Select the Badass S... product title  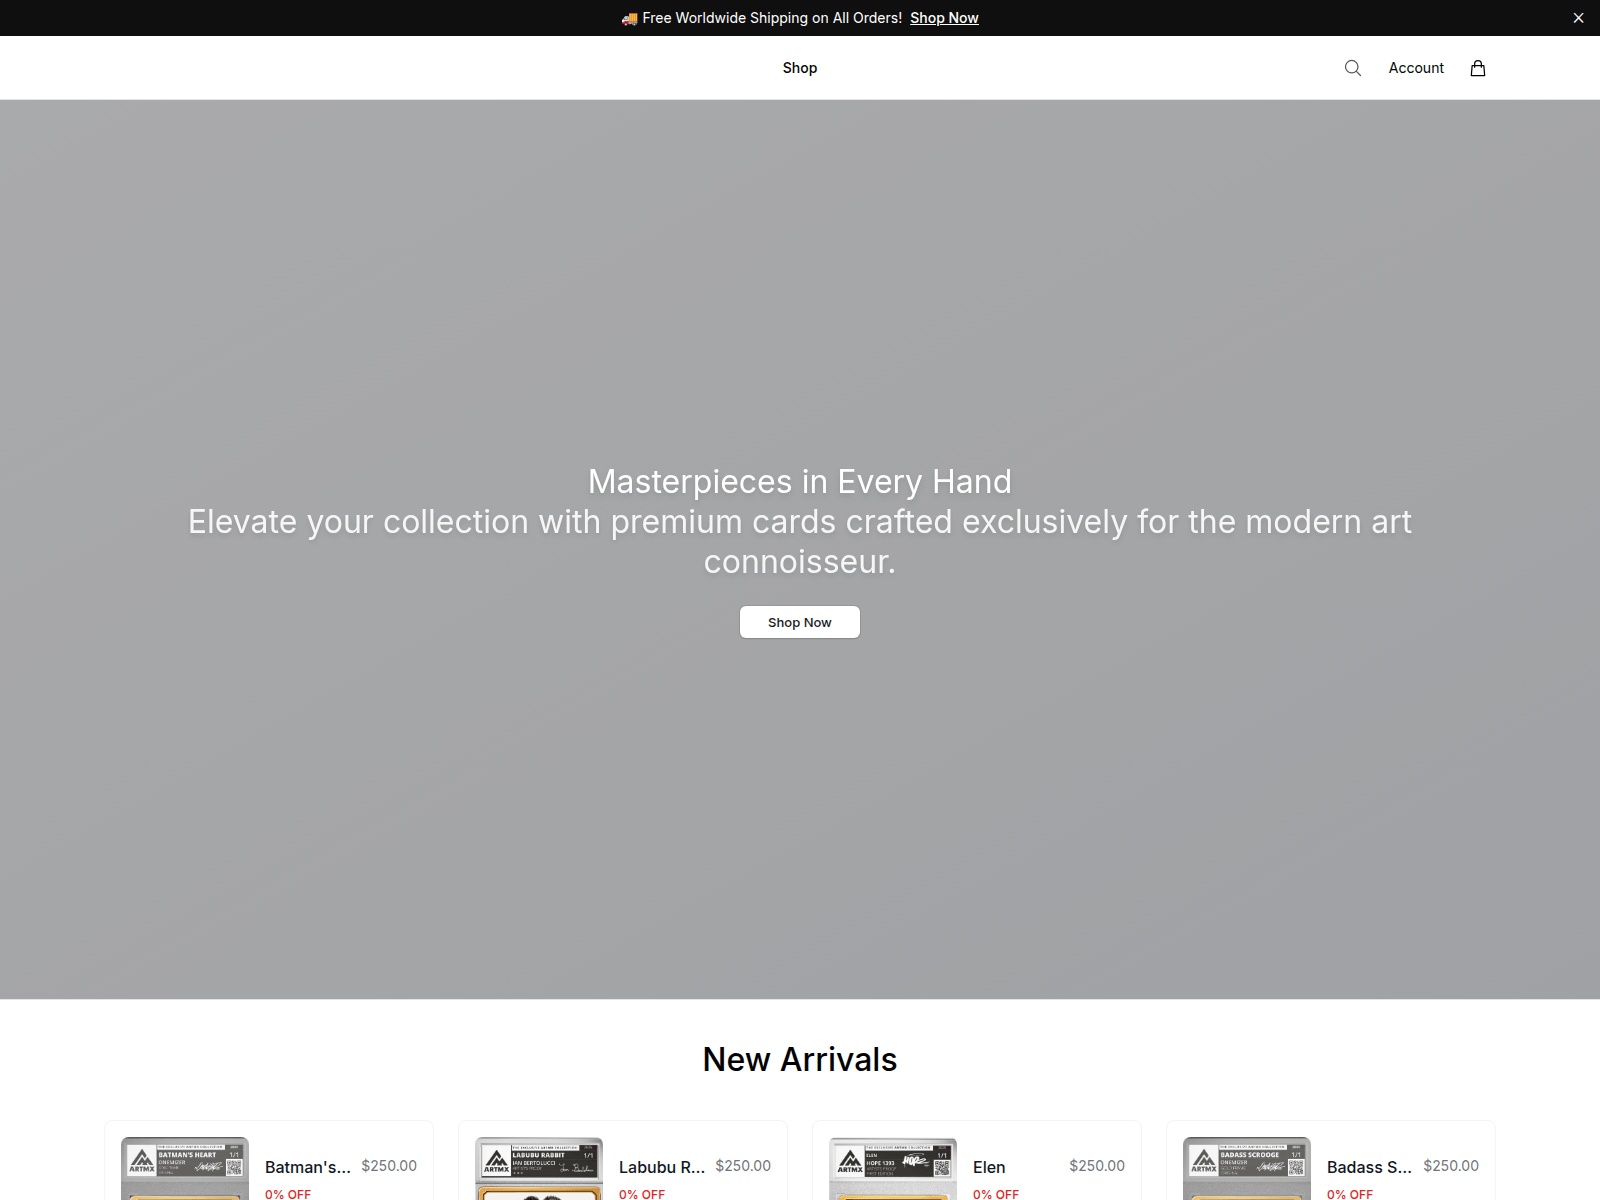(x=1369, y=1167)
